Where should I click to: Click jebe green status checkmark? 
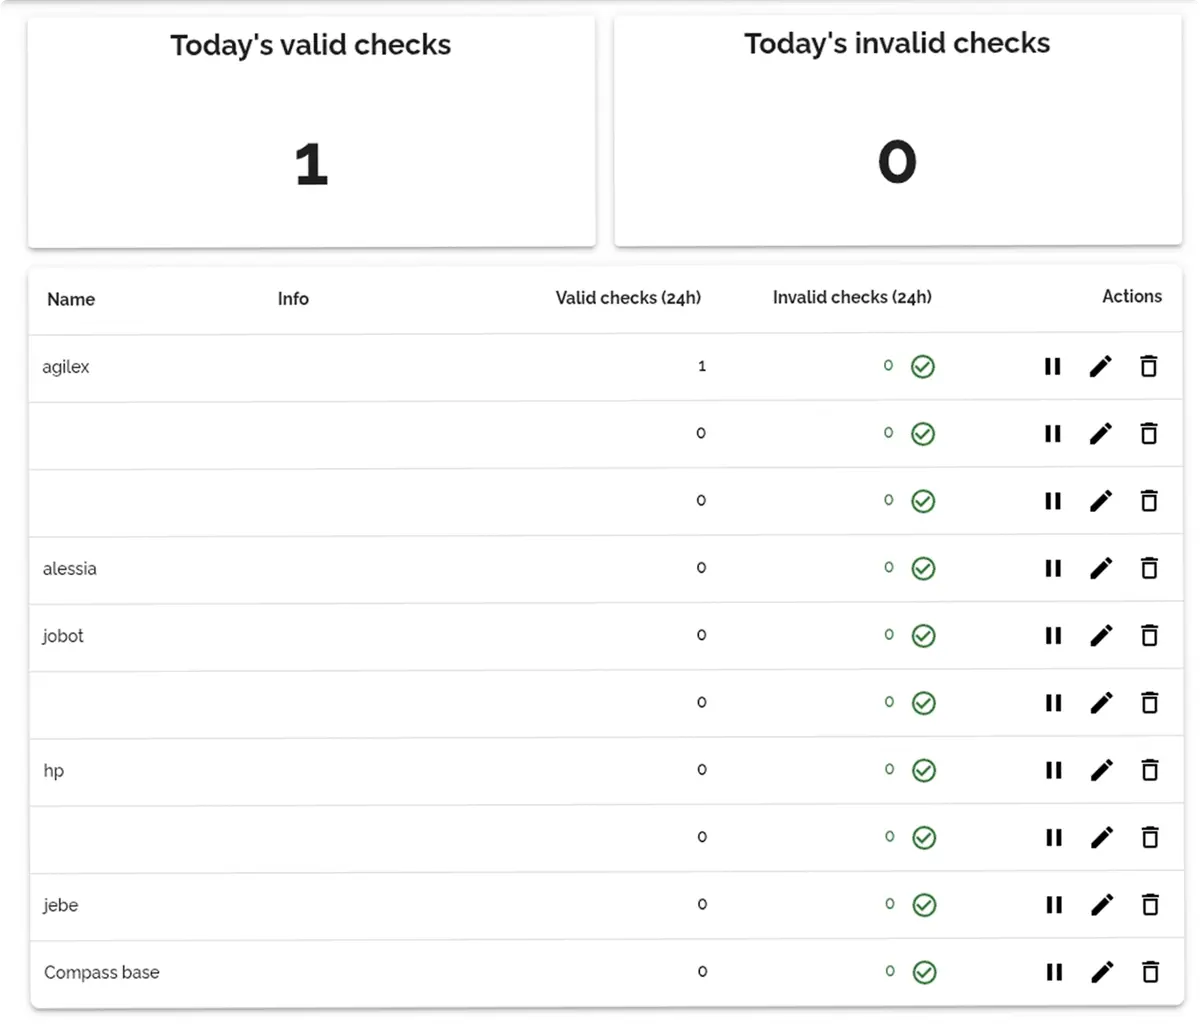(925, 906)
